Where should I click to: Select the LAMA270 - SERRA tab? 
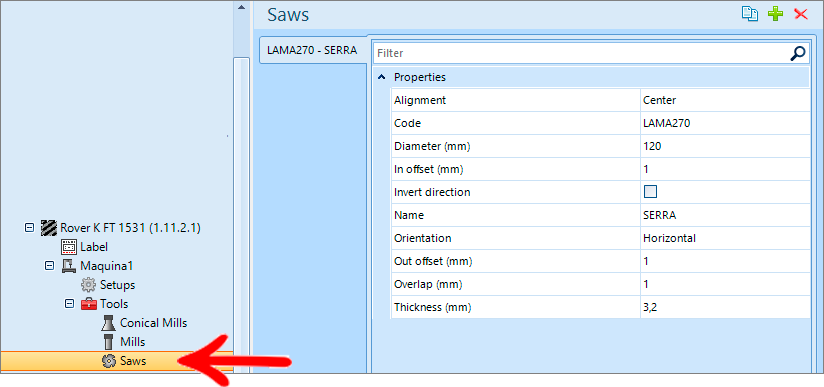(312, 50)
